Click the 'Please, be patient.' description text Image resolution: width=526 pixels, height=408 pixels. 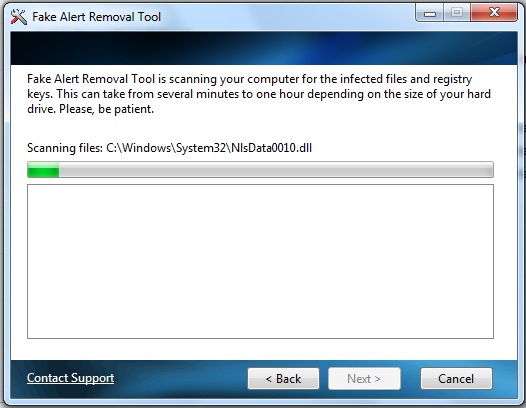(x=106, y=109)
